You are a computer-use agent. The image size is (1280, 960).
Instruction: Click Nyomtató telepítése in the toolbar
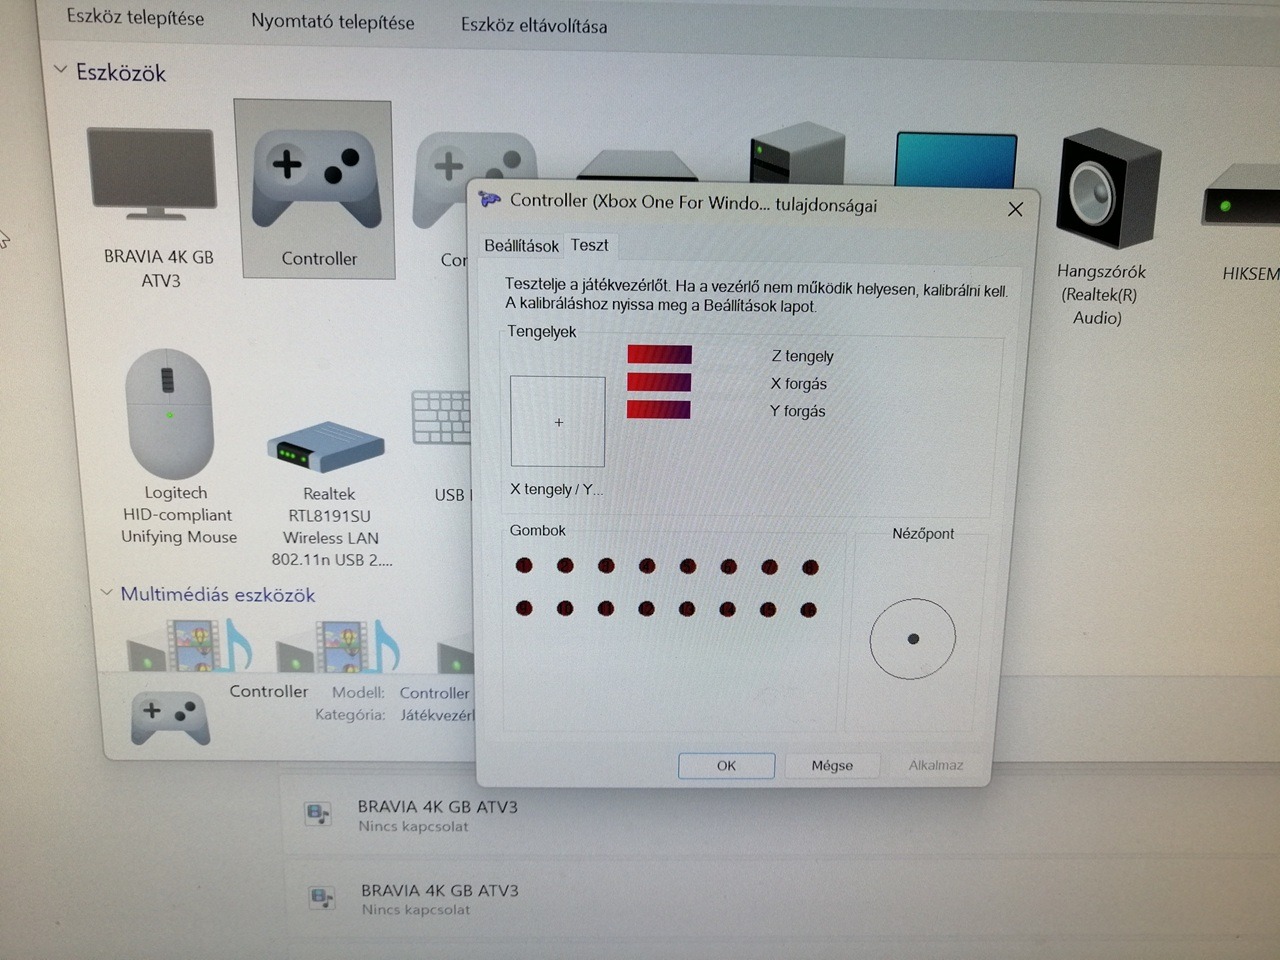click(x=332, y=21)
